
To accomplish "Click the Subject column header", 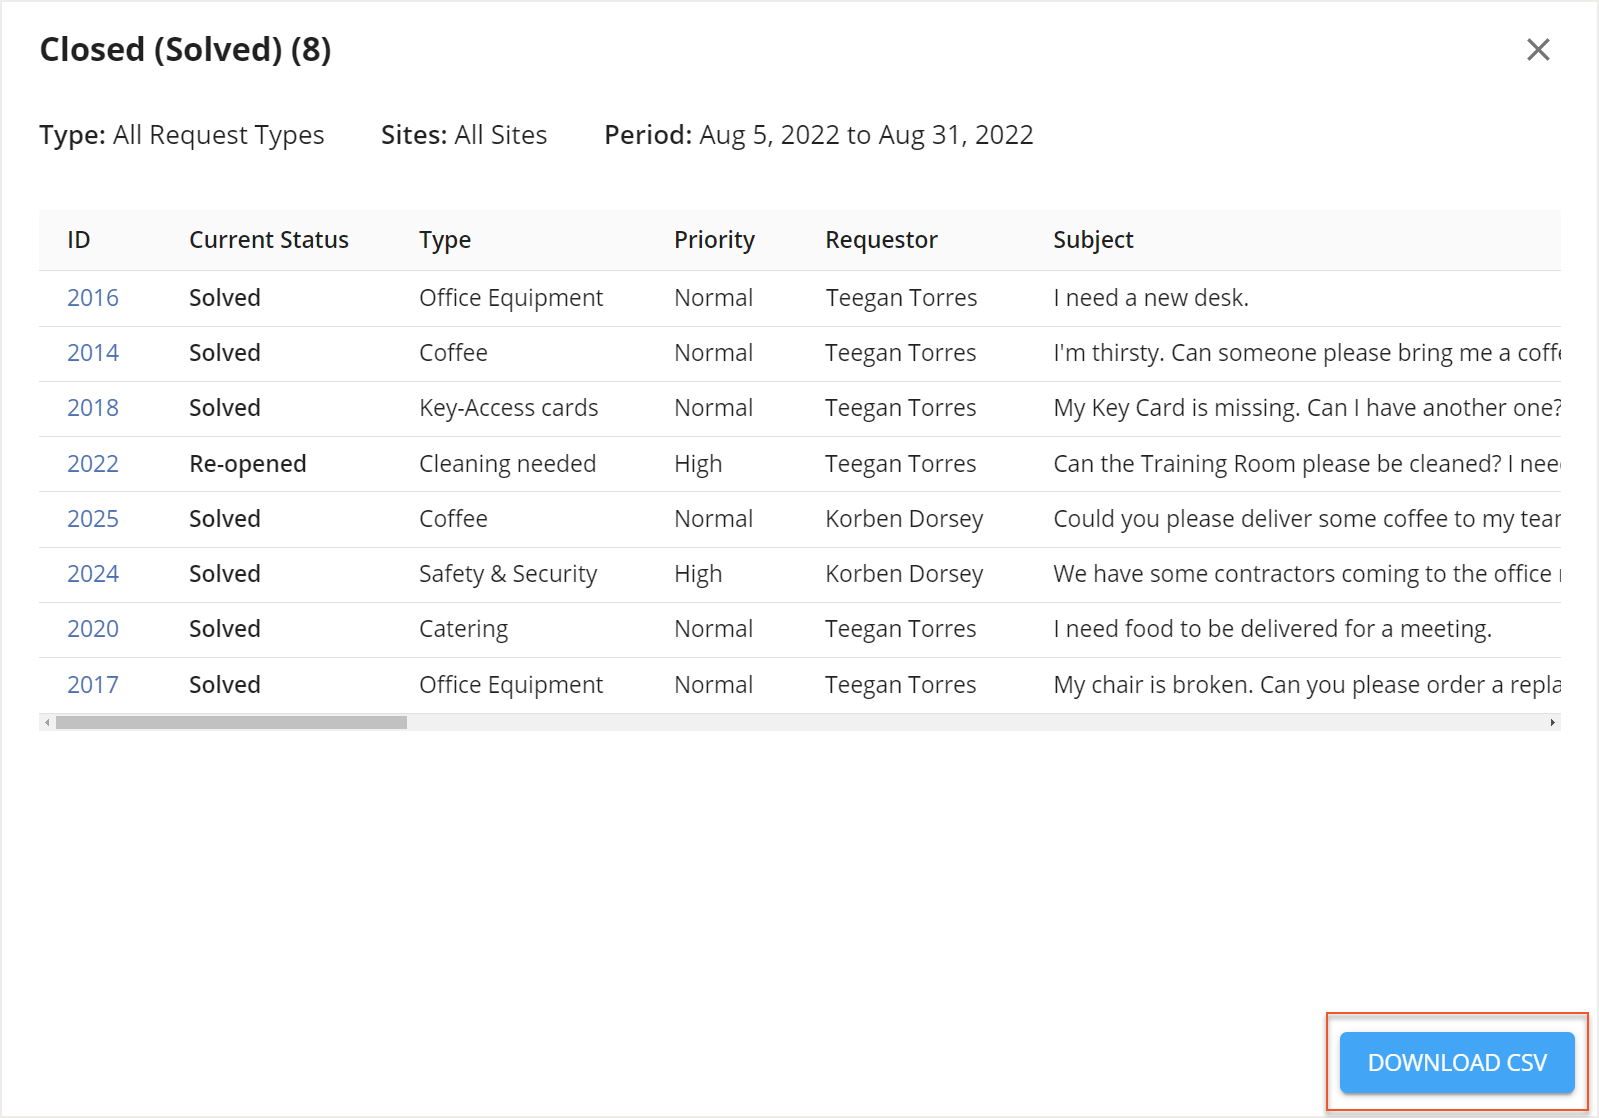I will pyautogui.click(x=1093, y=240).
